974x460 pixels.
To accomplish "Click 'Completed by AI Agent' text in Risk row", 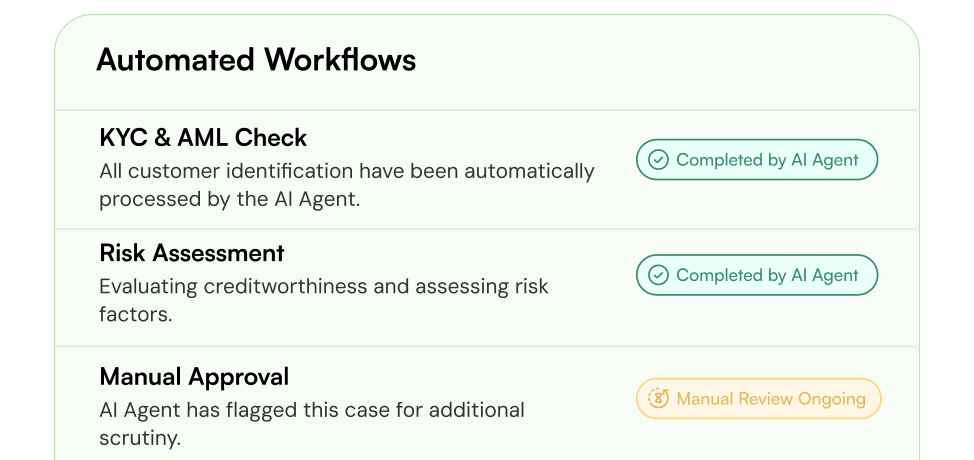I will click(x=767, y=275).
